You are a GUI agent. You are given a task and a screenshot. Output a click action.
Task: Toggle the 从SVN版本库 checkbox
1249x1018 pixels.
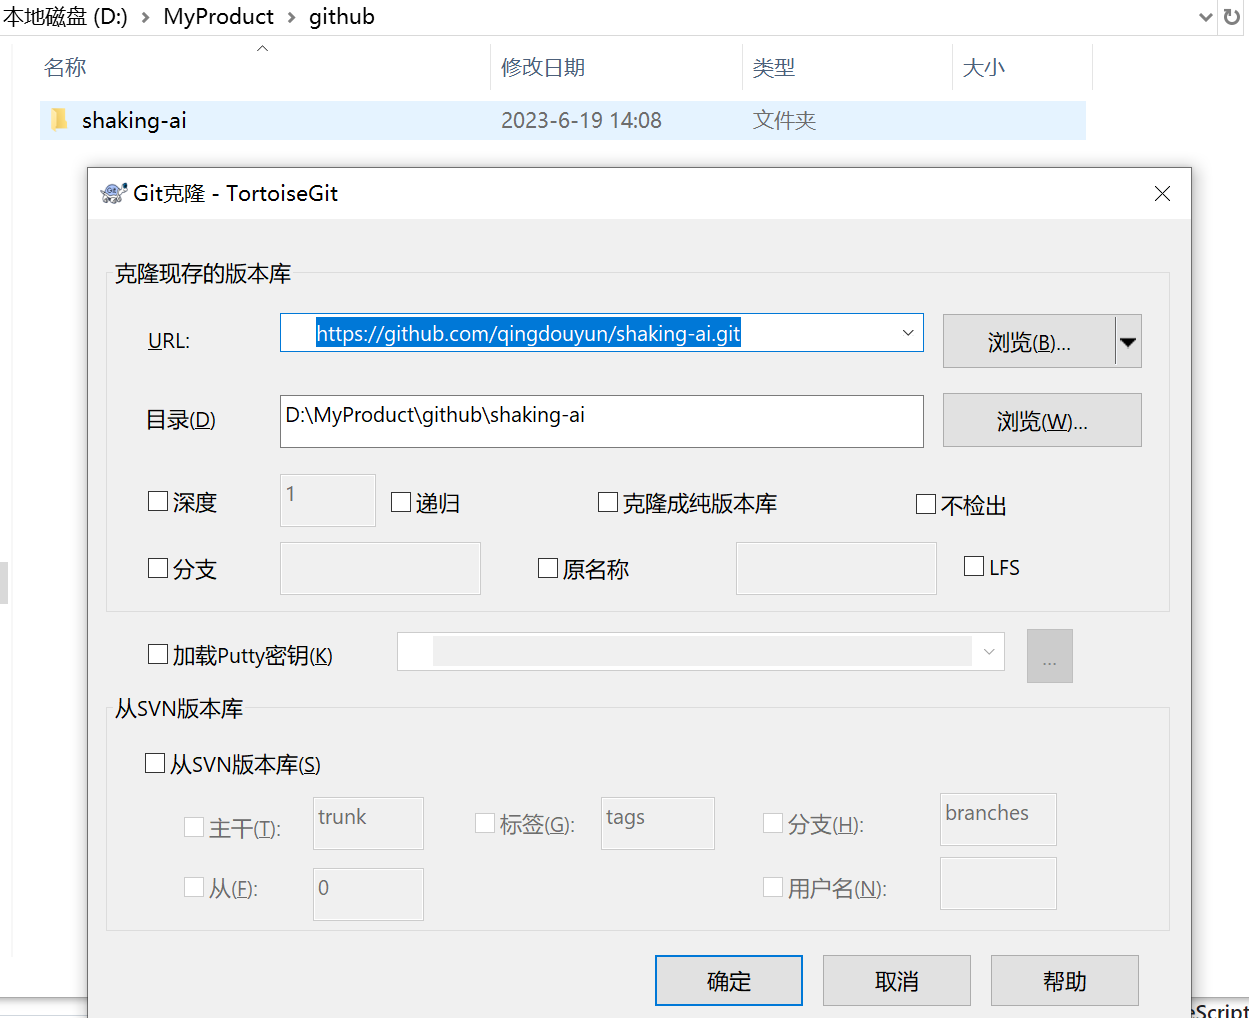155,763
